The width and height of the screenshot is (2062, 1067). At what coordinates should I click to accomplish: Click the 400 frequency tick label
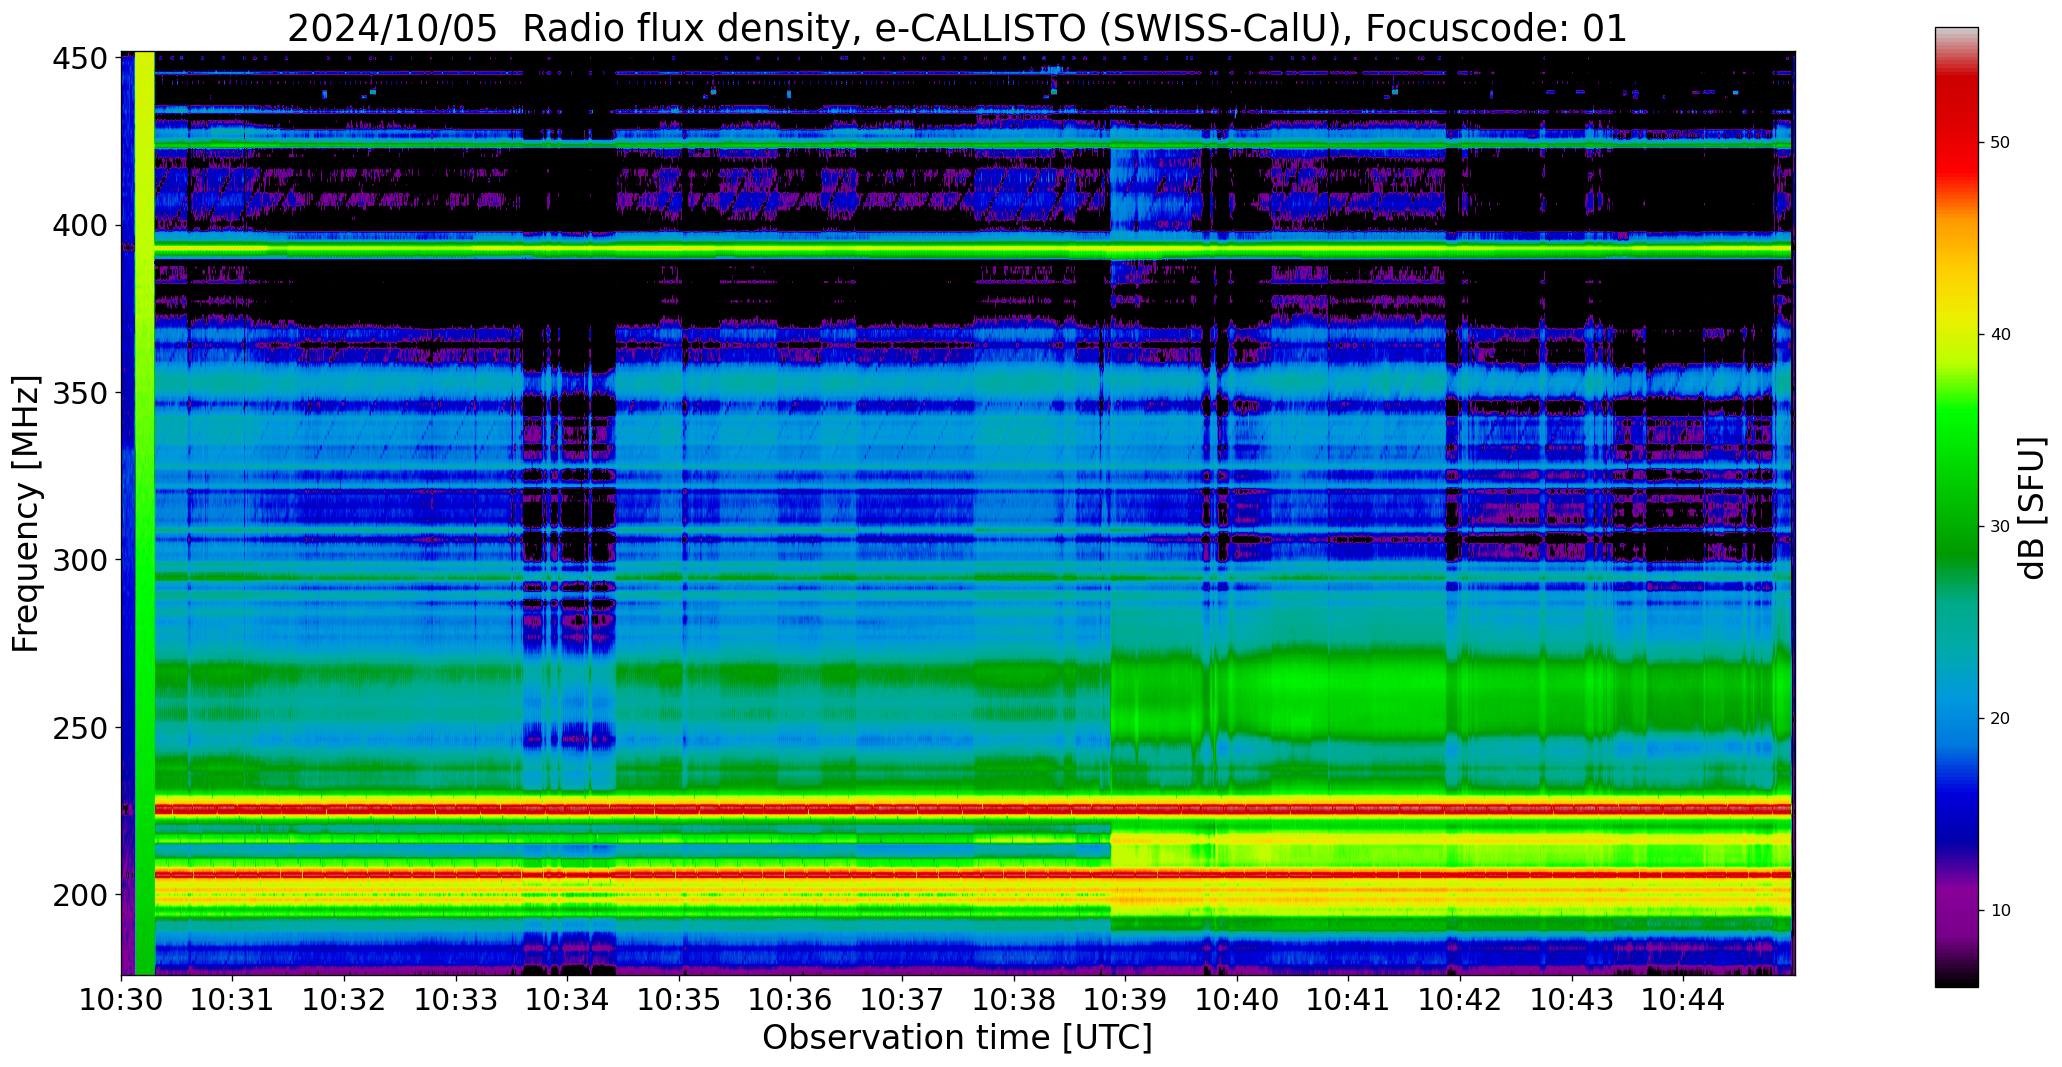(x=79, y=226)
